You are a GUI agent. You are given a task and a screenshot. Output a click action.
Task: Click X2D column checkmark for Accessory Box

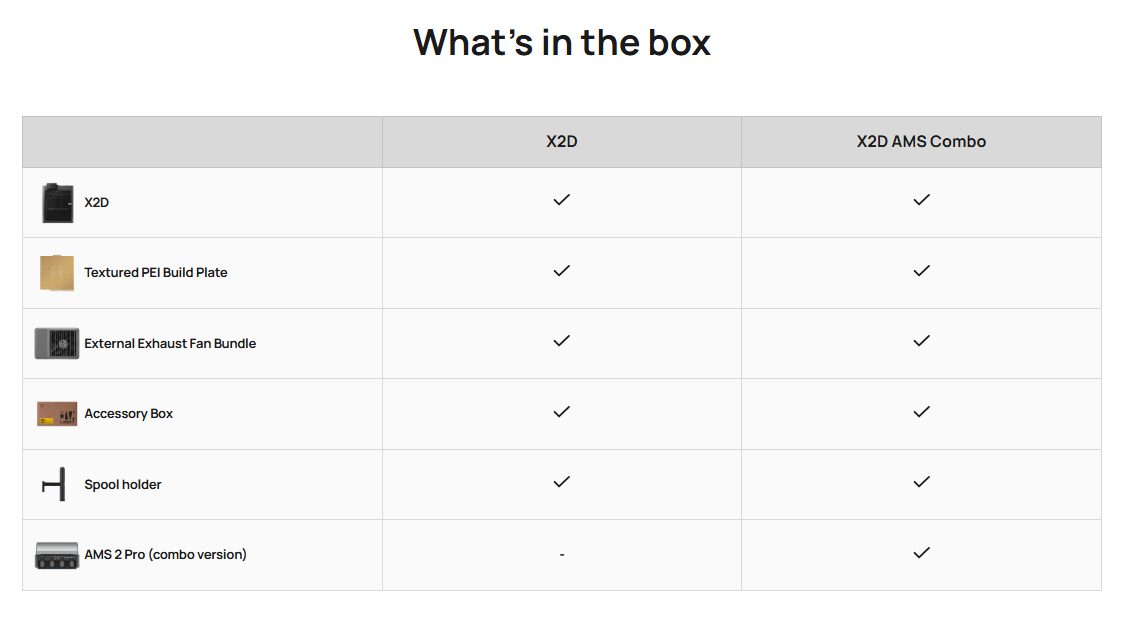point(562,412)
